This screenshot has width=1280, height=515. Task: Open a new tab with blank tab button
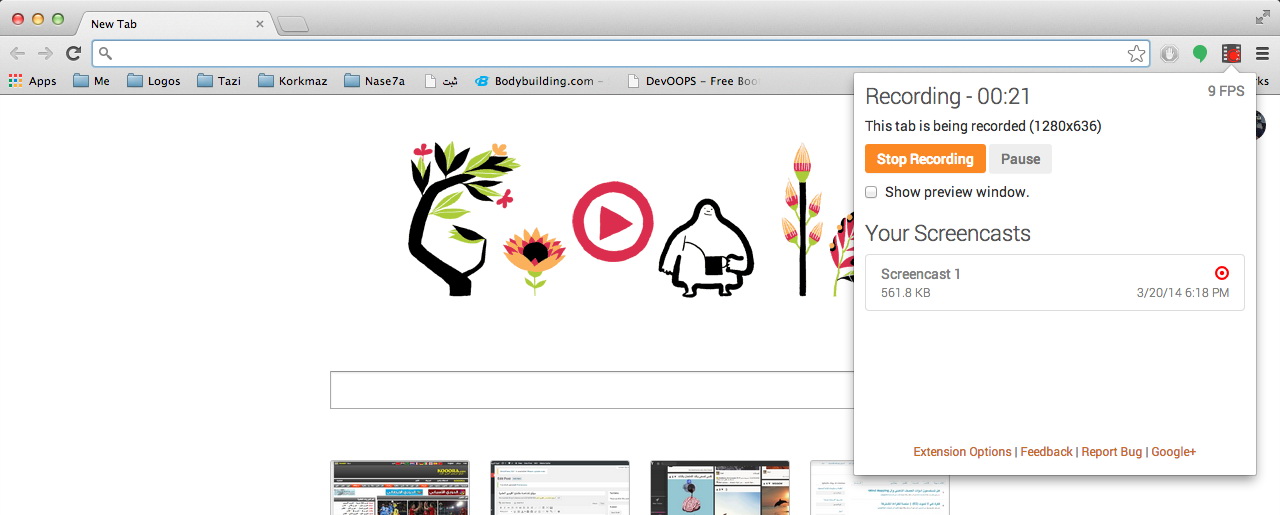[x=292, y=24]
